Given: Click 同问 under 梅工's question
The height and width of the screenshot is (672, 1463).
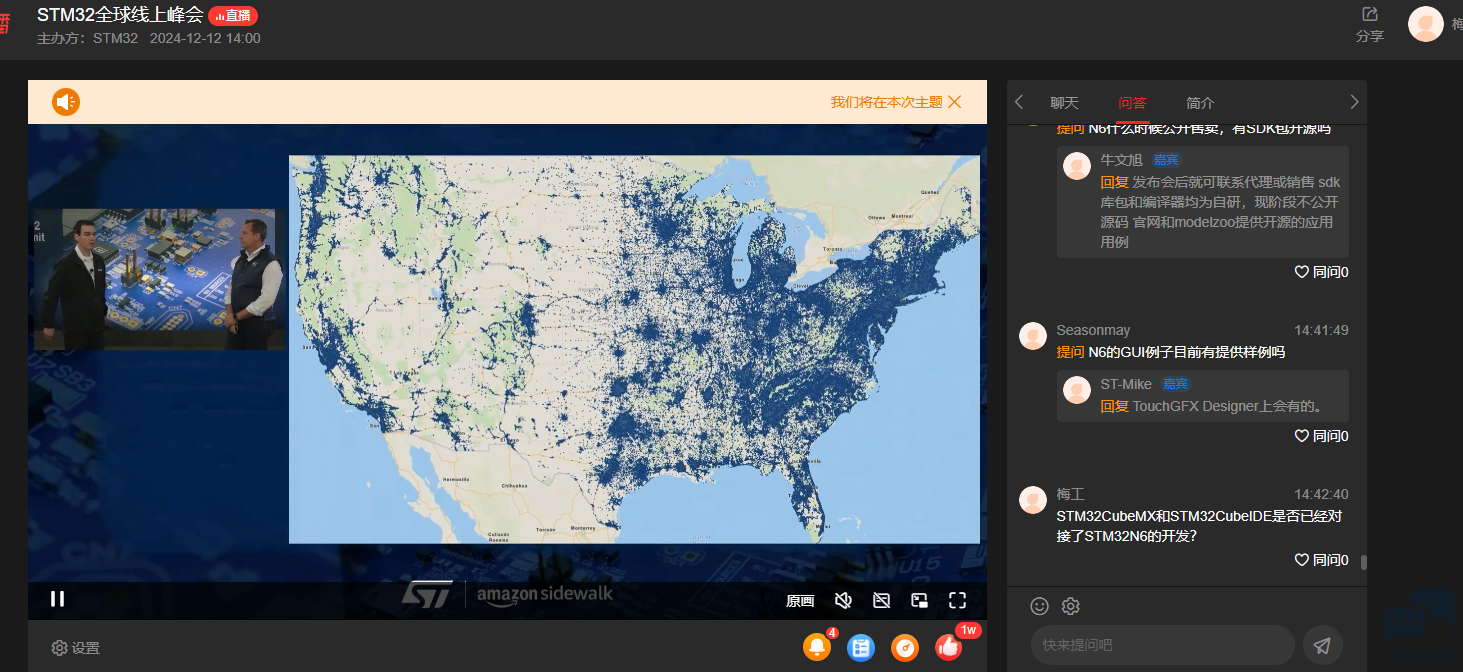Looking at the screenshot, I should pos(1321,560).
